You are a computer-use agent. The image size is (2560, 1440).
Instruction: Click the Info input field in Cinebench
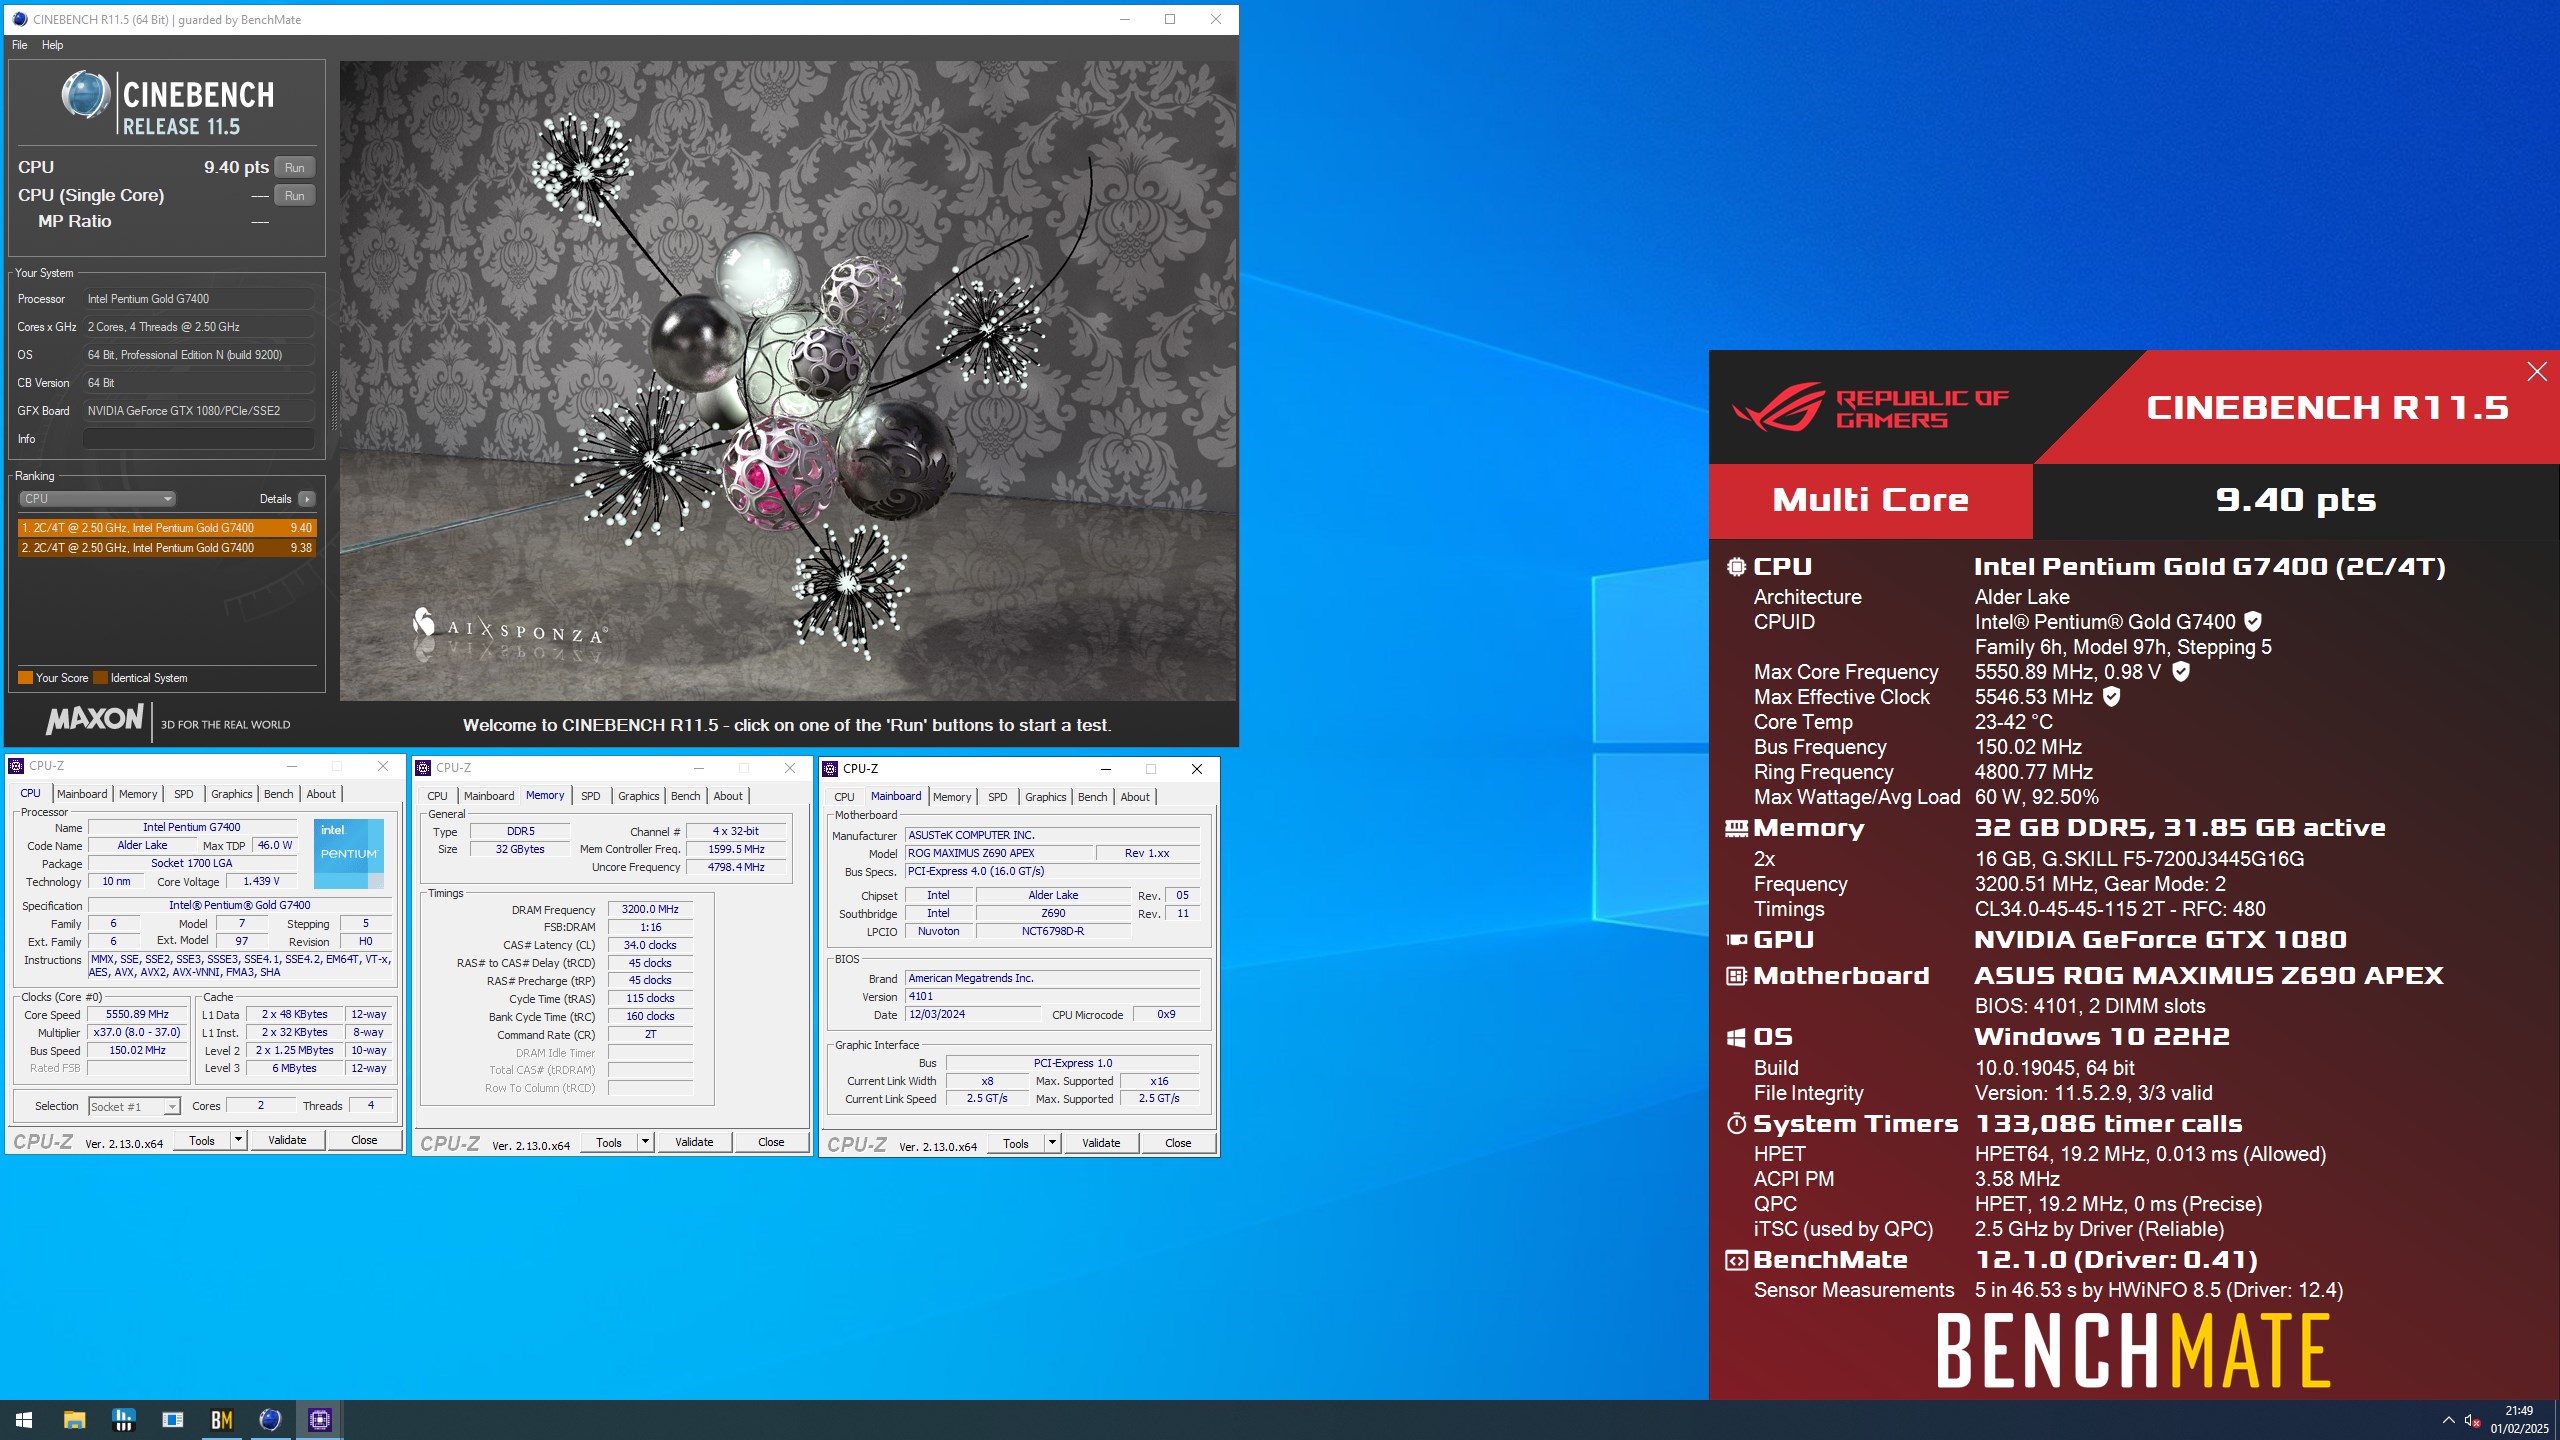pos(198,439)
